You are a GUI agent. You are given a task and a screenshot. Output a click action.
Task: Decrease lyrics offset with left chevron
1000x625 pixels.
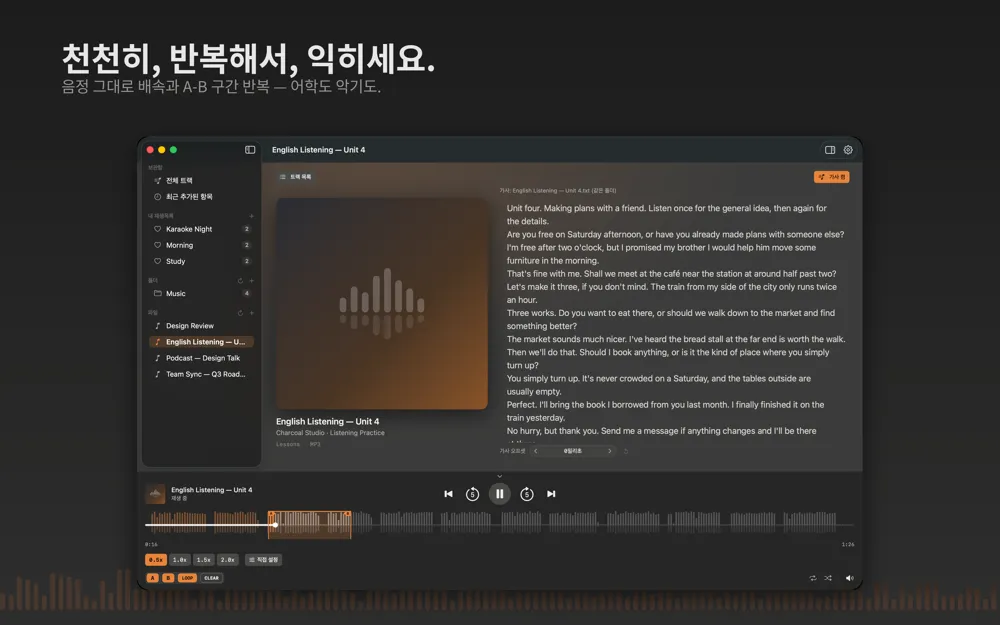(536, 451)
